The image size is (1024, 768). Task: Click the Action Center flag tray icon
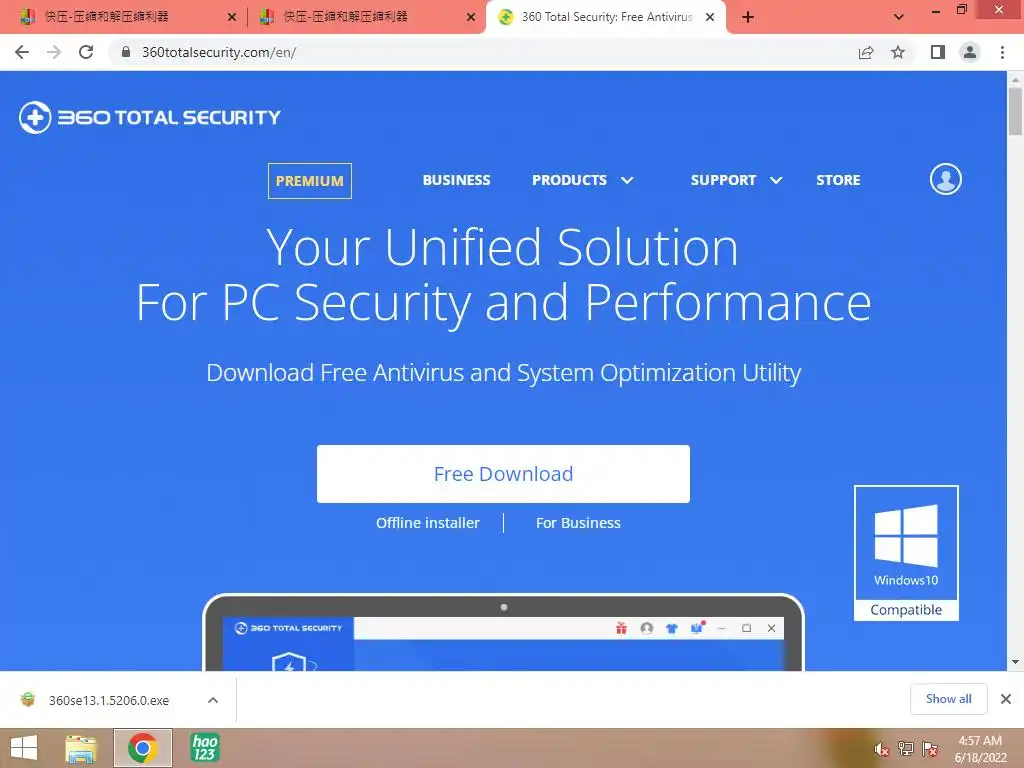[x=929, y=749]
